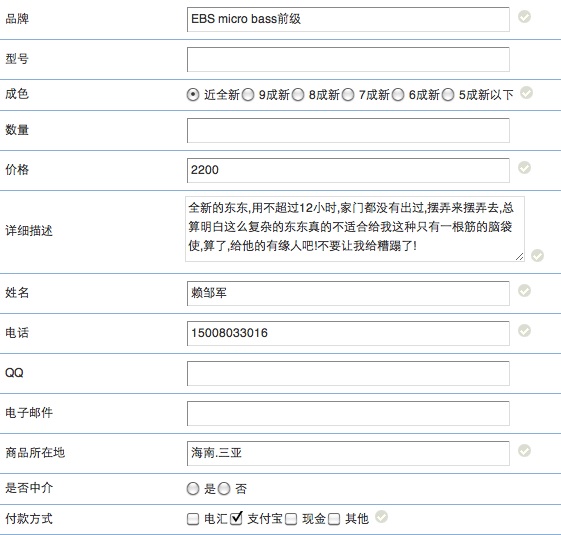This screenshot has height=535, width=561.
Task: Click the checkmark icon next to 电话 field
Action: pos(525,331)
